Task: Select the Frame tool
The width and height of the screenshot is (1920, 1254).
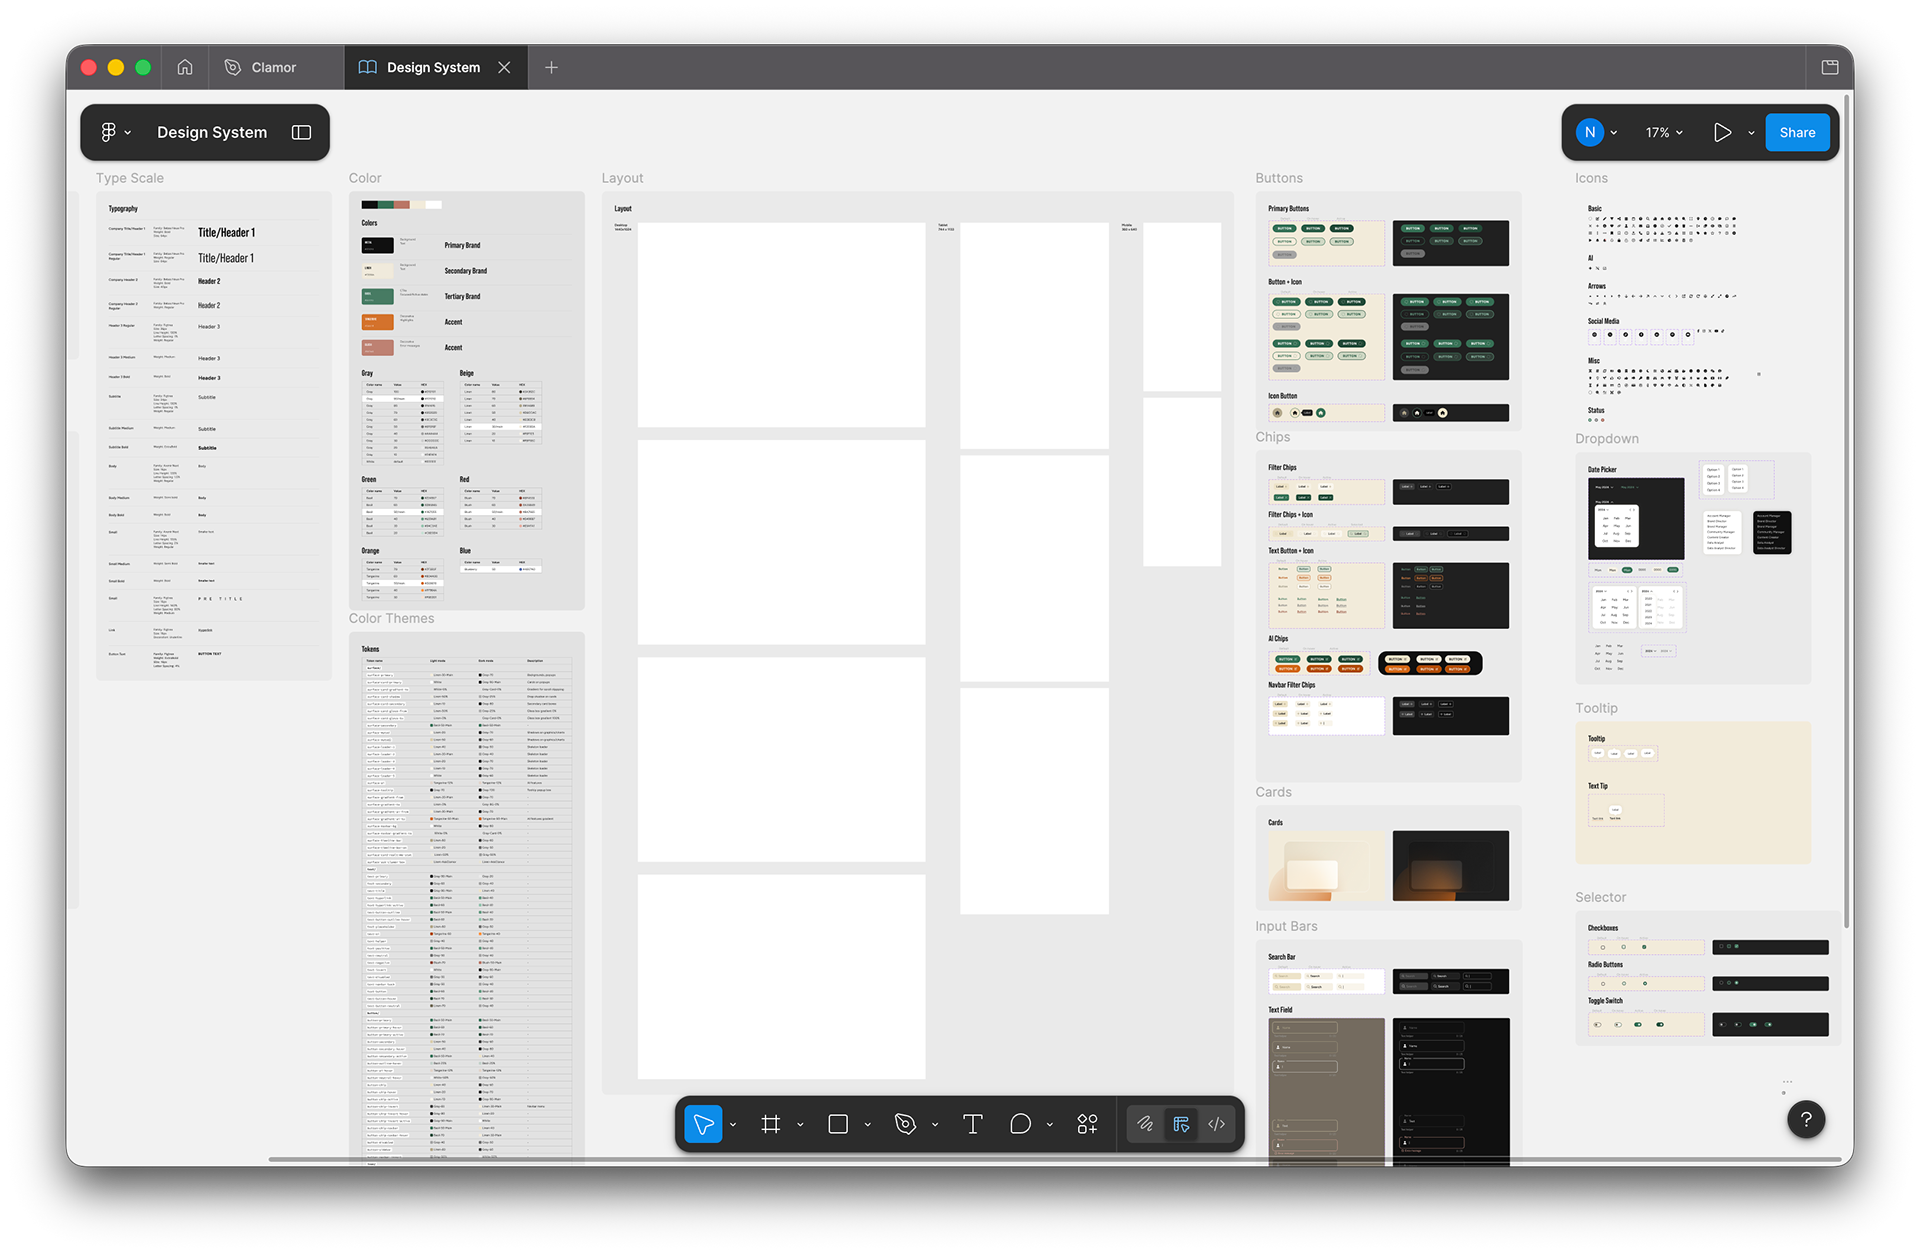Action: tap(770, 1124)
